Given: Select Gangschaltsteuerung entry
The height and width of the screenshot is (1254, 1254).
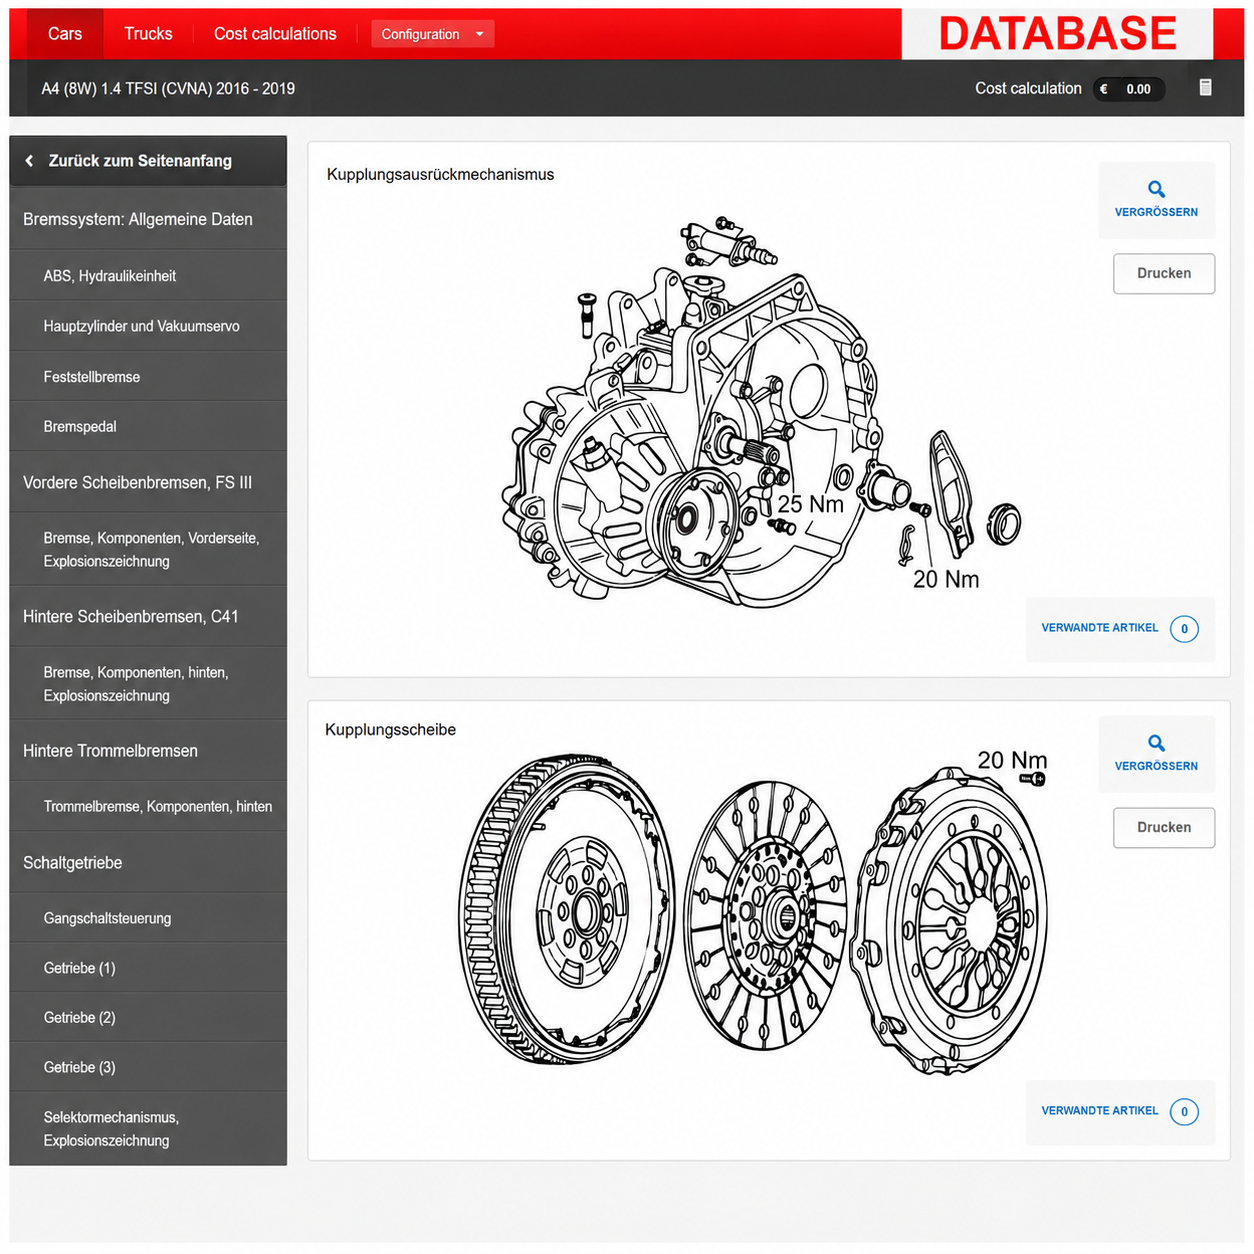Looking at the screenshot, I should (x=148, y=918).
